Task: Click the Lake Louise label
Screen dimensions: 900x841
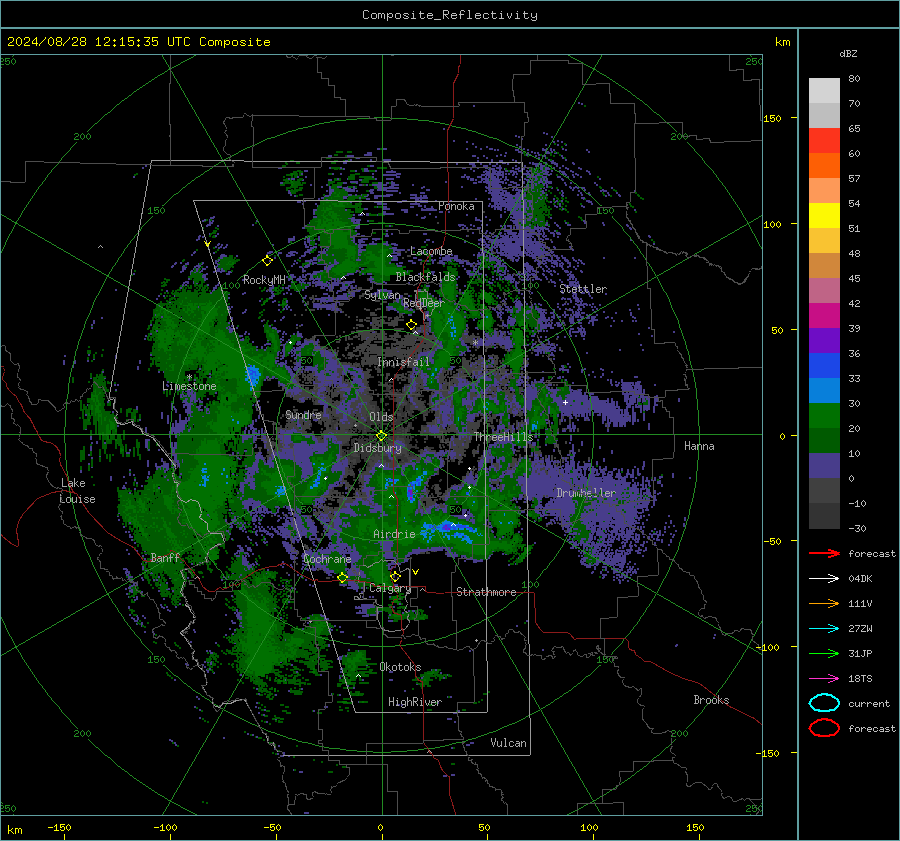Action: tap(77, 491)
